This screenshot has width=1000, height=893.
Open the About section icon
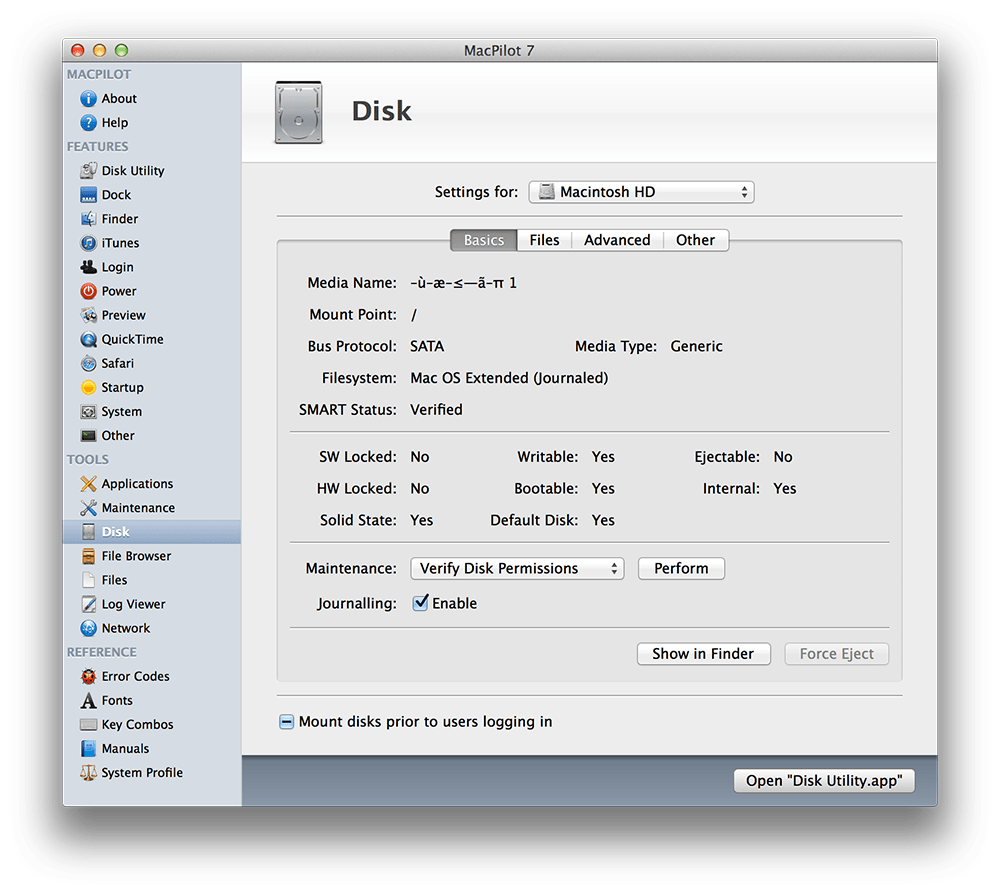pos(88,99)
